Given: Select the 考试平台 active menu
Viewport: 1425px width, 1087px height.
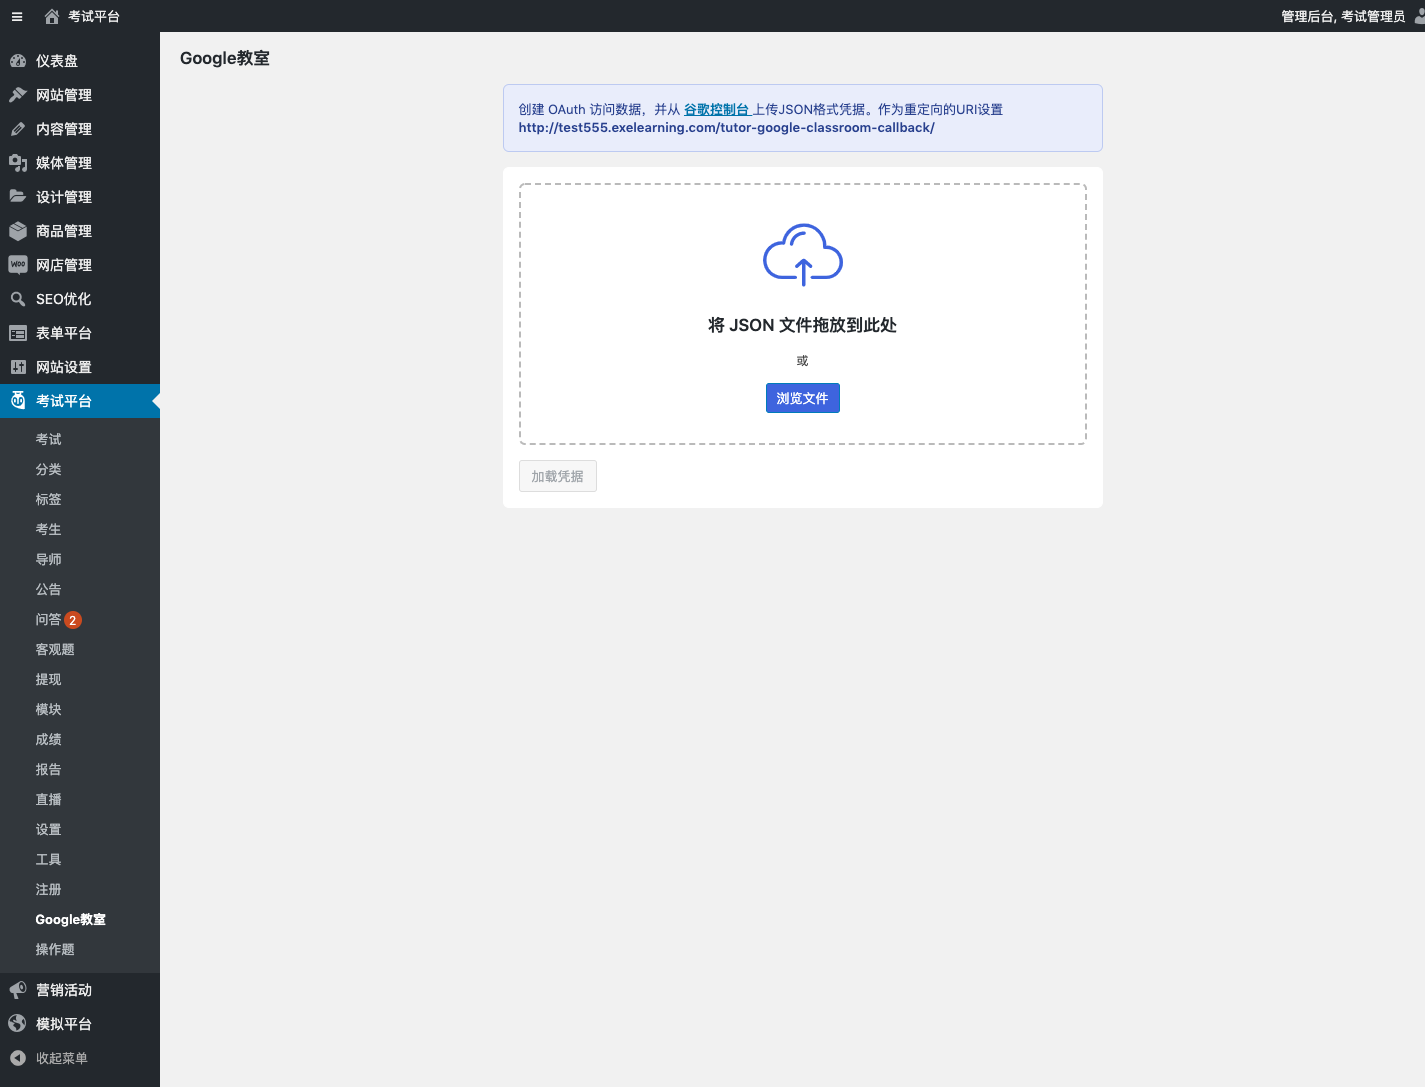Looking at the screenshot, I should click(80, 401).
